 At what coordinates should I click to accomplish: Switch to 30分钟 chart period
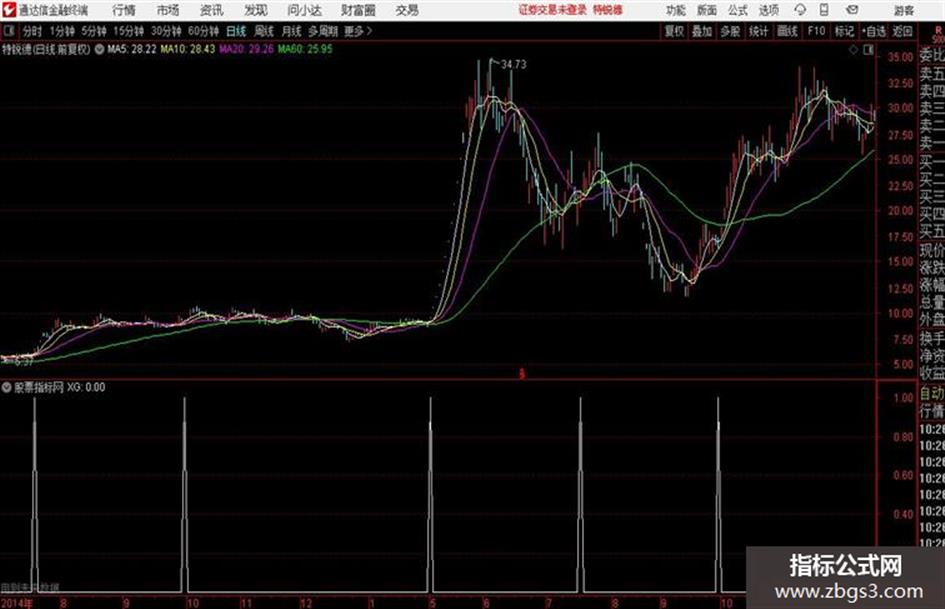[166, 31]
